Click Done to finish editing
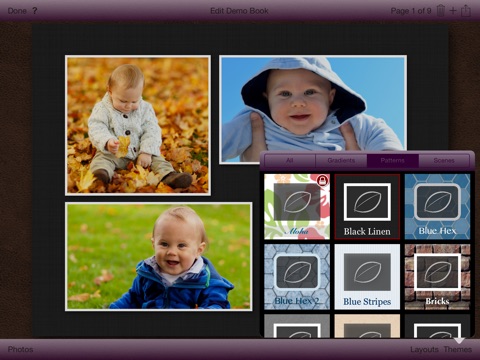 [17, 11]
